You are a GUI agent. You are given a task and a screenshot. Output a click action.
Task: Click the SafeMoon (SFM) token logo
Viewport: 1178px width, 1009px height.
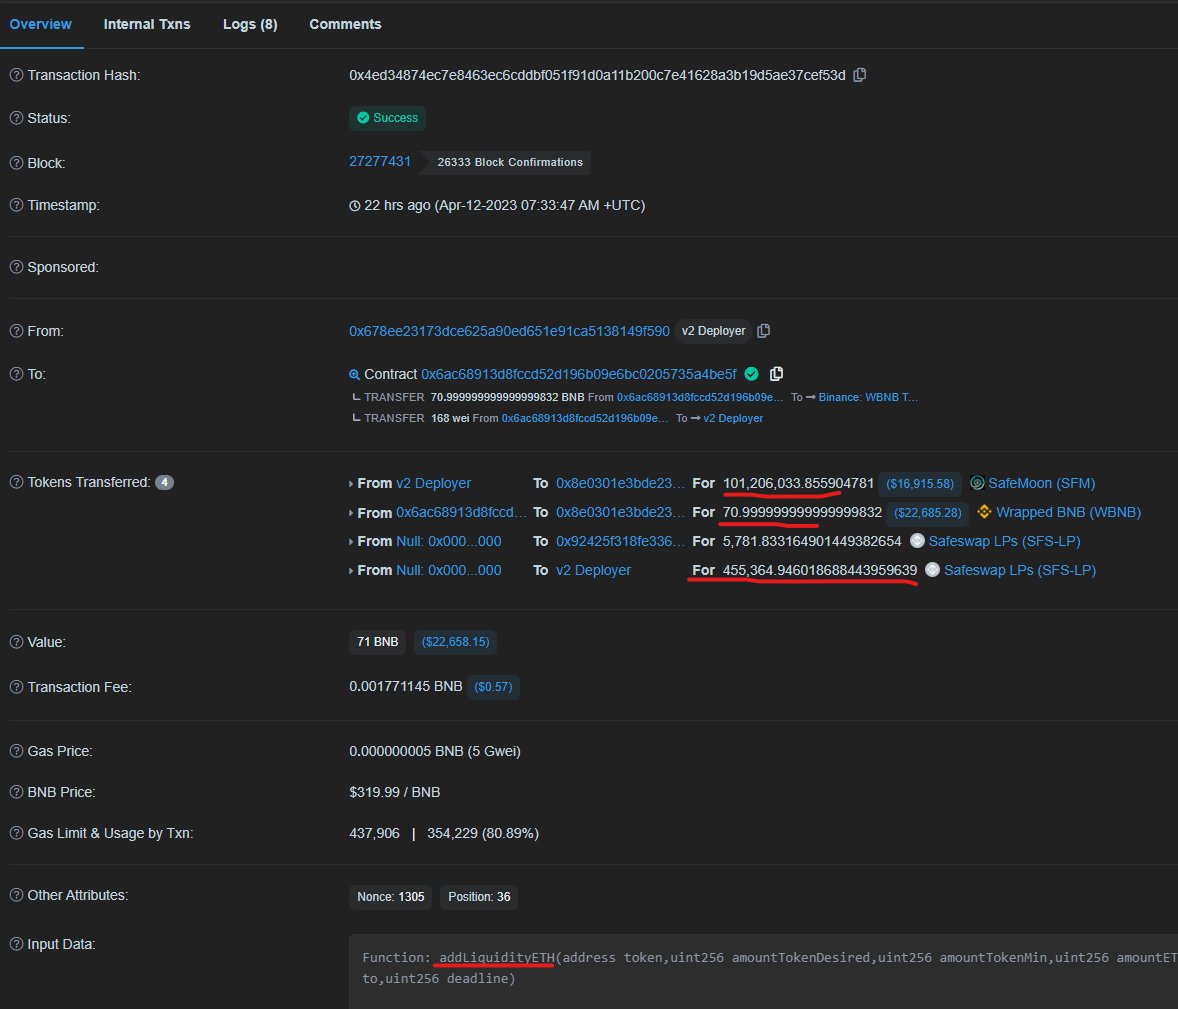point(977,483)
